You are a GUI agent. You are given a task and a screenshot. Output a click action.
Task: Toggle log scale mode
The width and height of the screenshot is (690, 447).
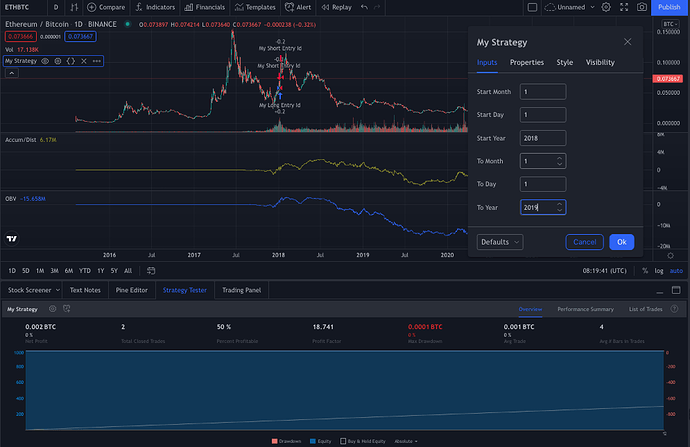click(659, 271)
